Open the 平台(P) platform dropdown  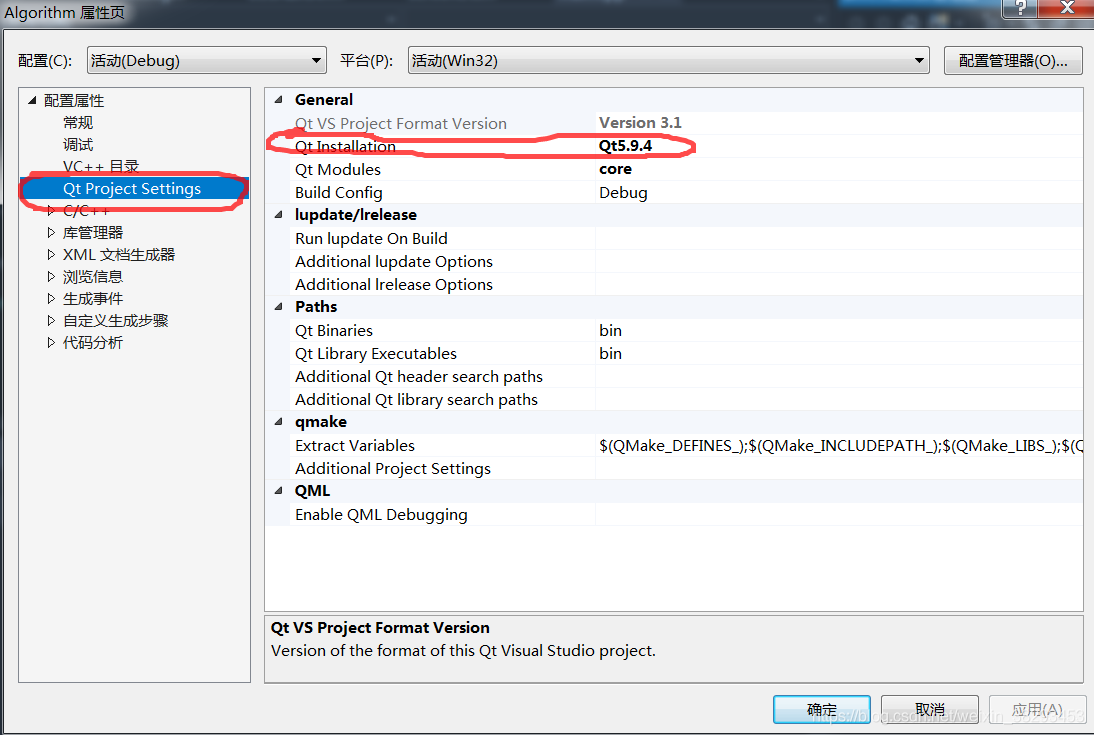click(x=668, y=61)
